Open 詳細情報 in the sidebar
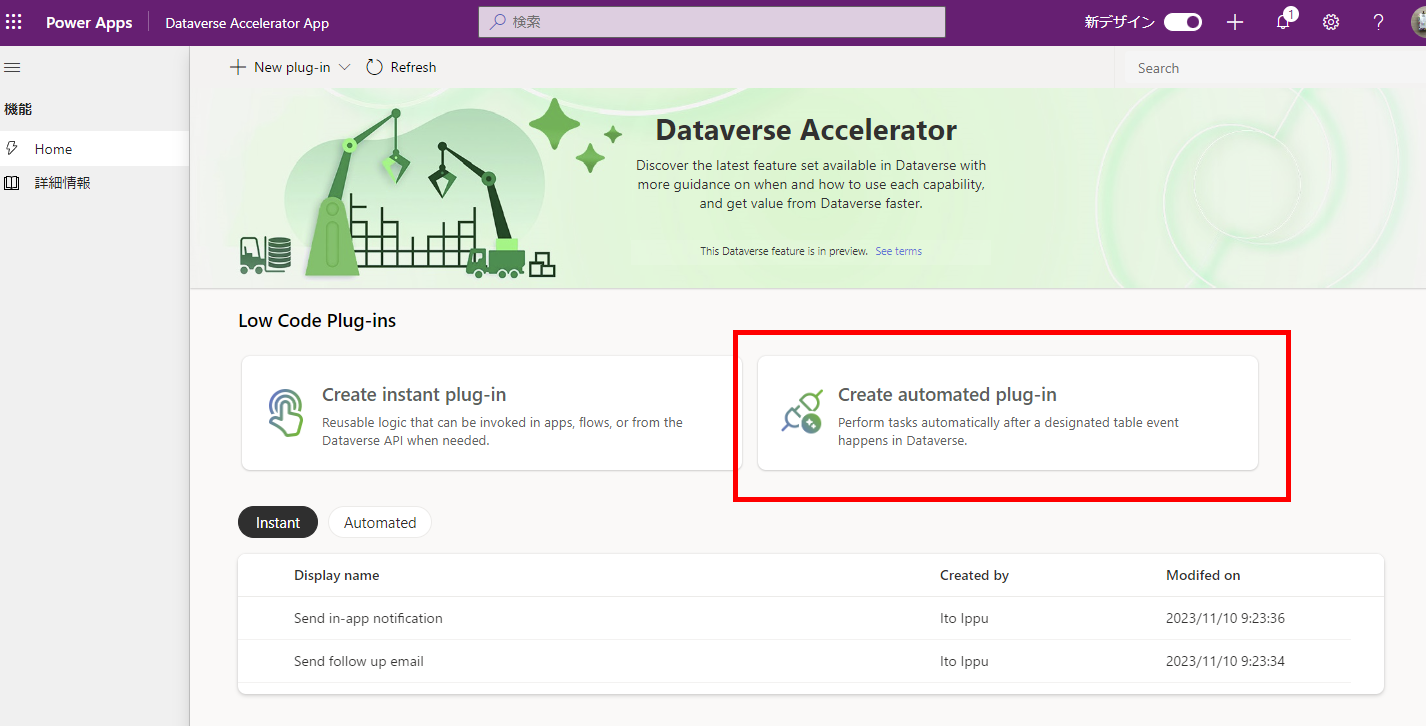This screenshot has width=1426, height=726. coord(64,182)
